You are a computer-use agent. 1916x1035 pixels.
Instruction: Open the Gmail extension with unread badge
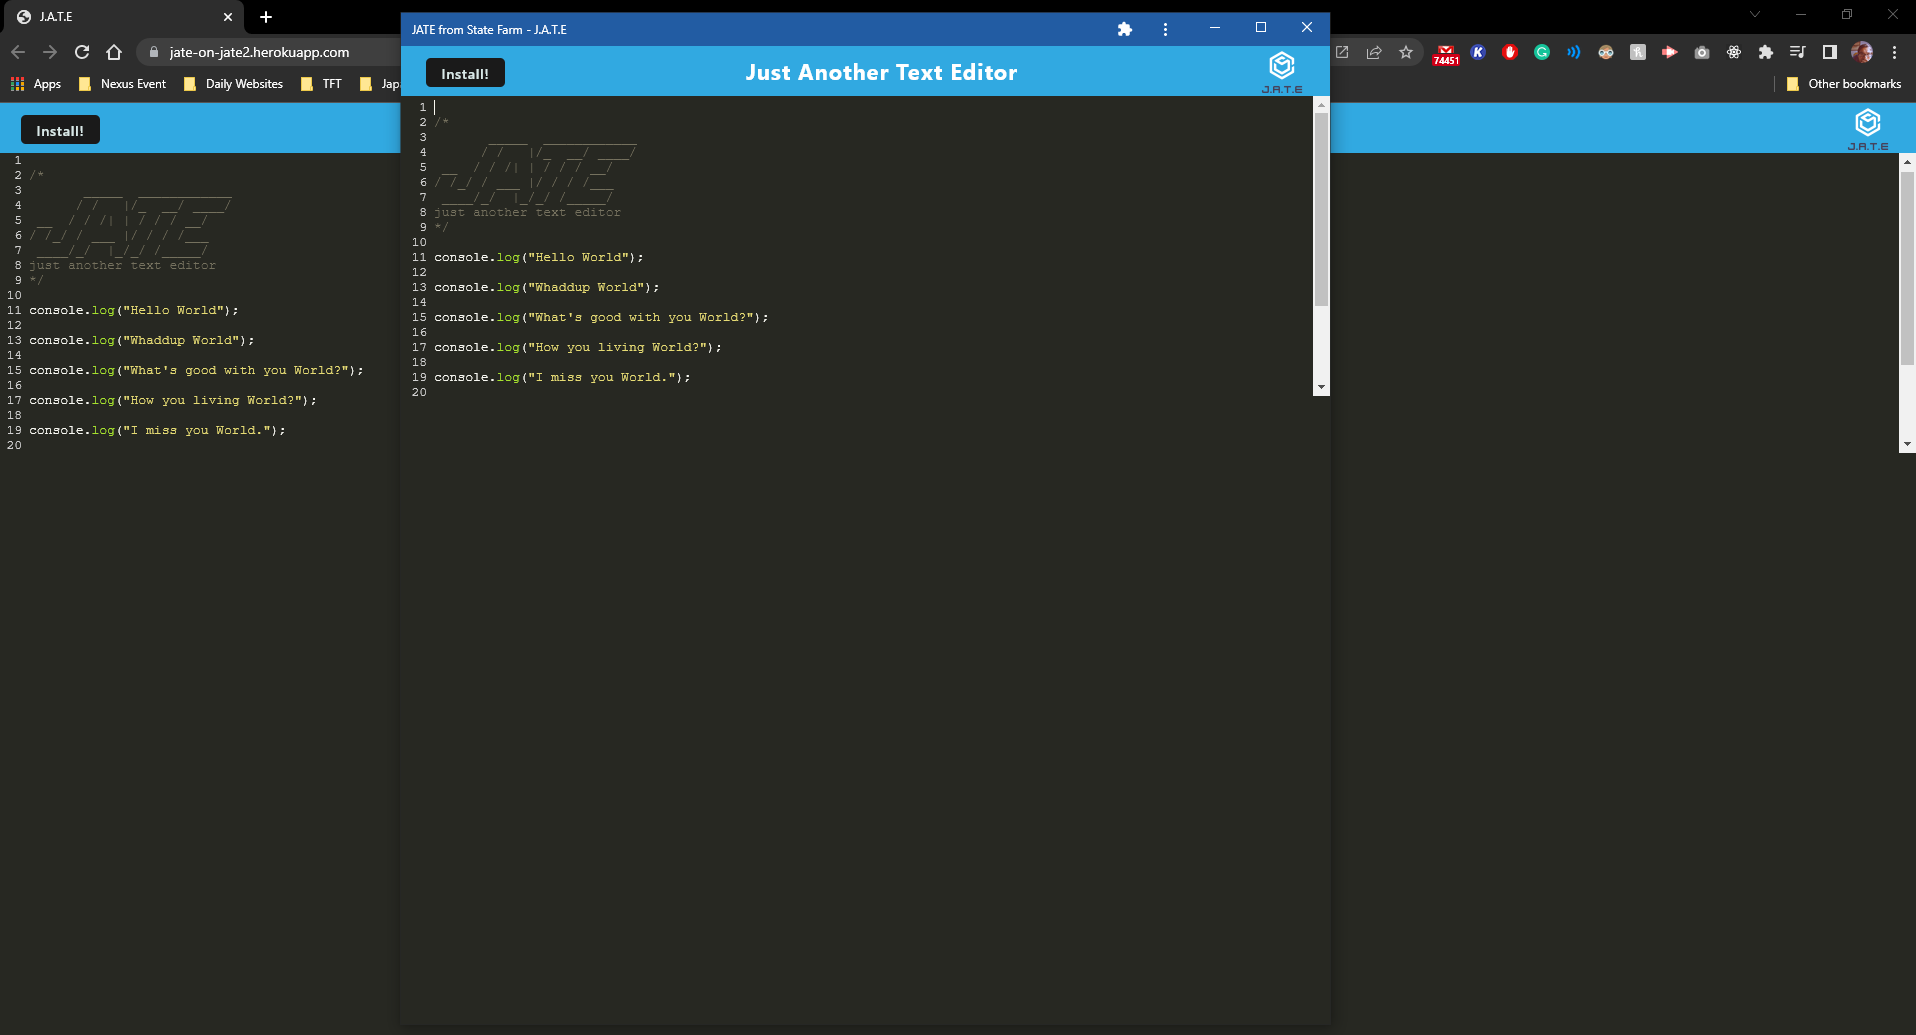point(1446,52)
